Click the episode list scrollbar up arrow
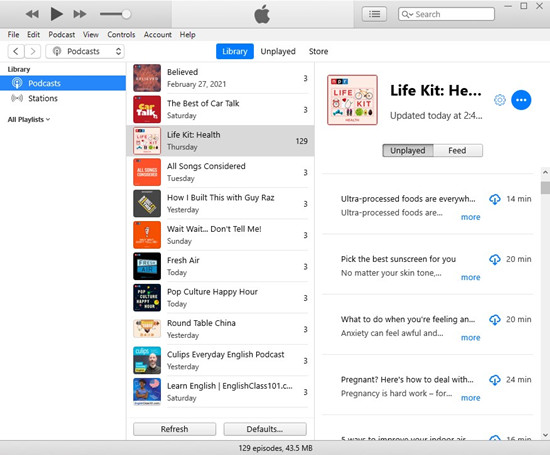Viewport: 550px width, 455px height. (545, 172)
